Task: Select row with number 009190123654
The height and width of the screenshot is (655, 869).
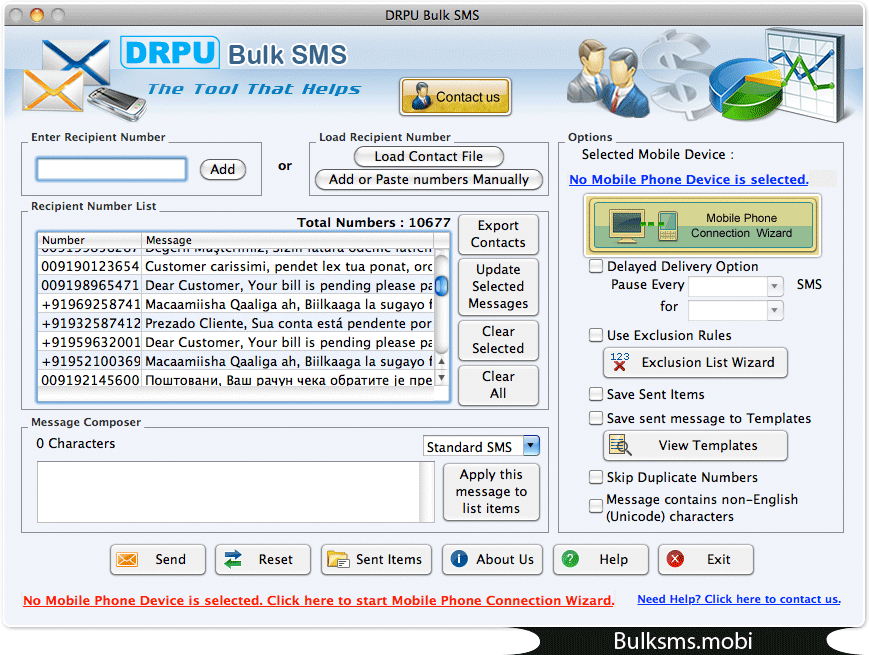Action: click(236, 267)
